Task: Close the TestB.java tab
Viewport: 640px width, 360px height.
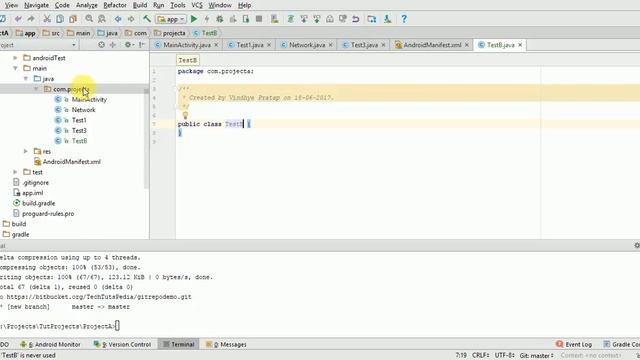Action: [520, 45]
